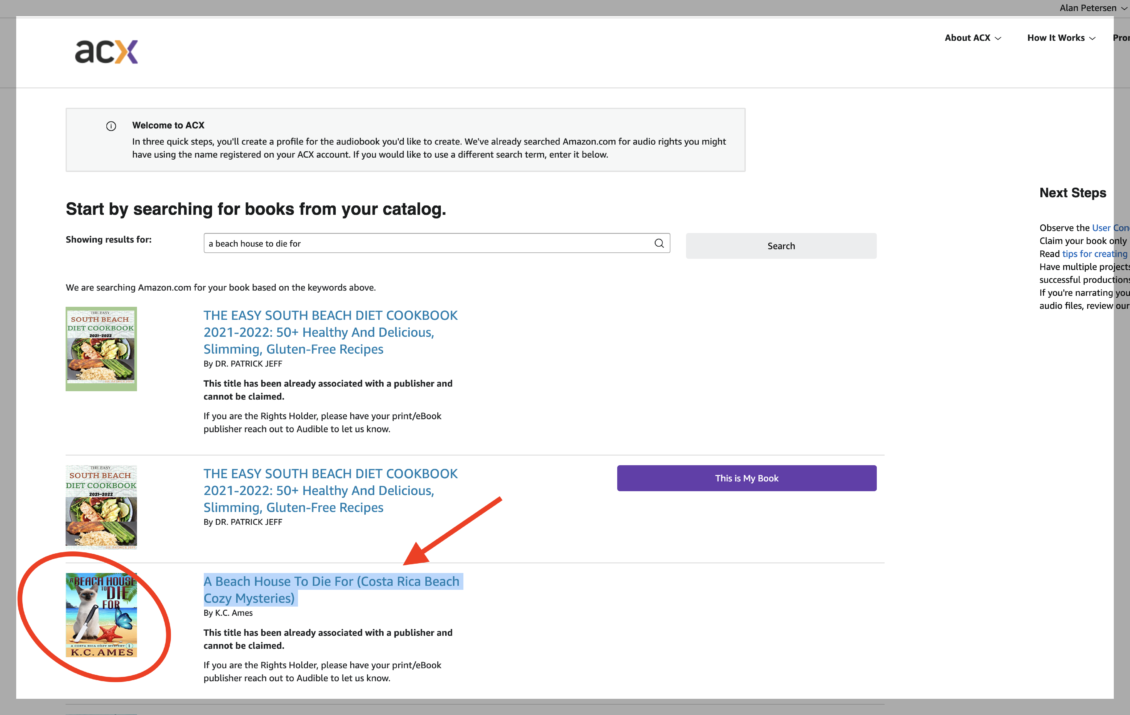Click the ACX logo
Viewport: 1130px width, 715px height.
[106, 51]
